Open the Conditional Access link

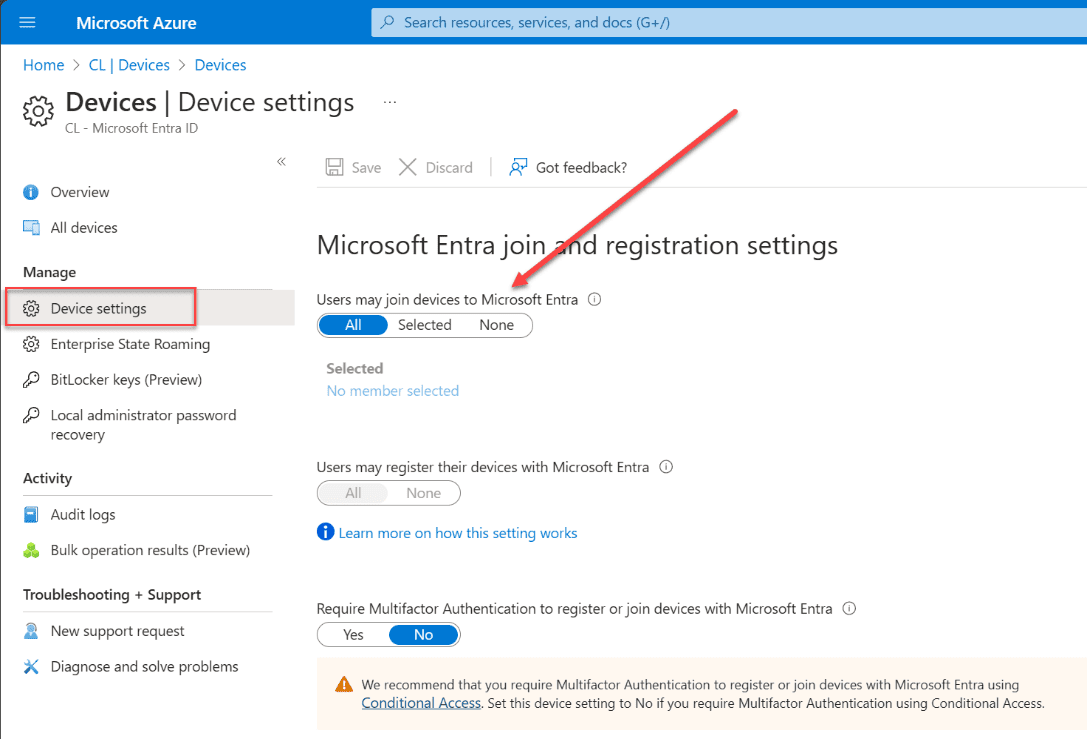[x=421, y=703]
